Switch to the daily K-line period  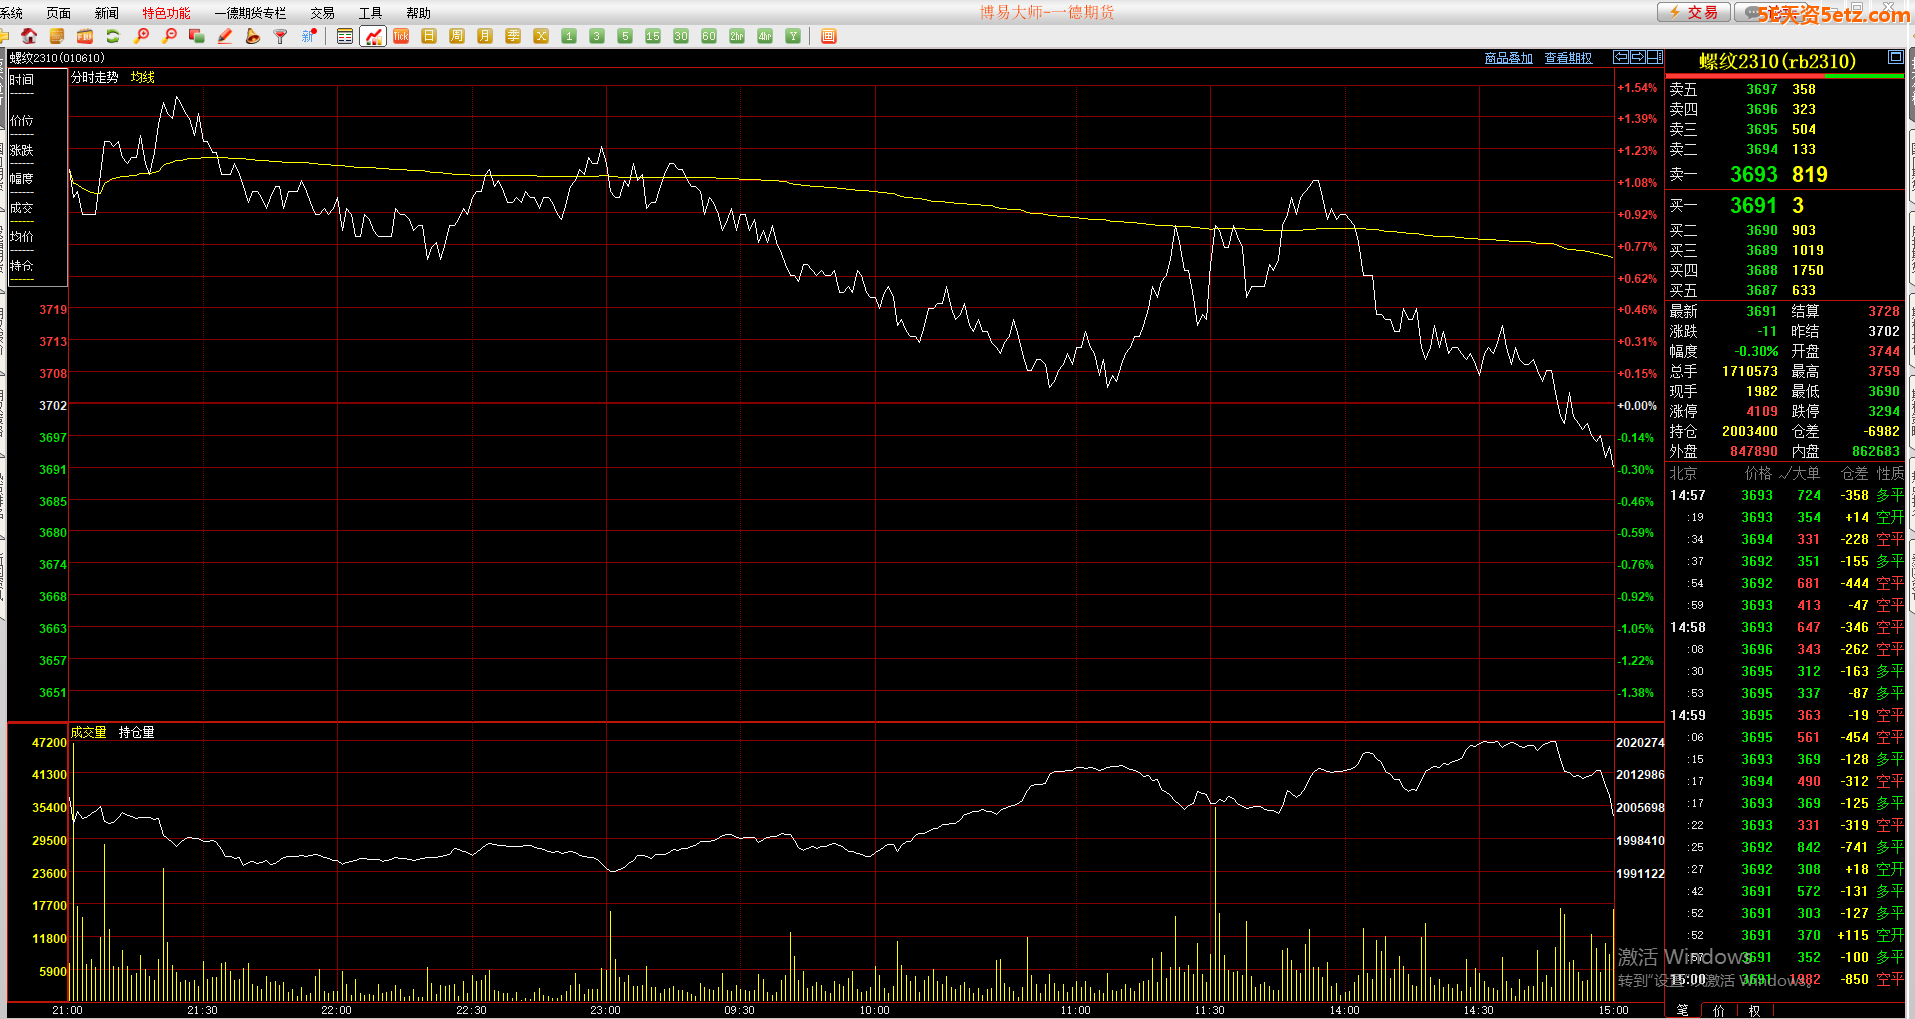click(x=429, y=36)
